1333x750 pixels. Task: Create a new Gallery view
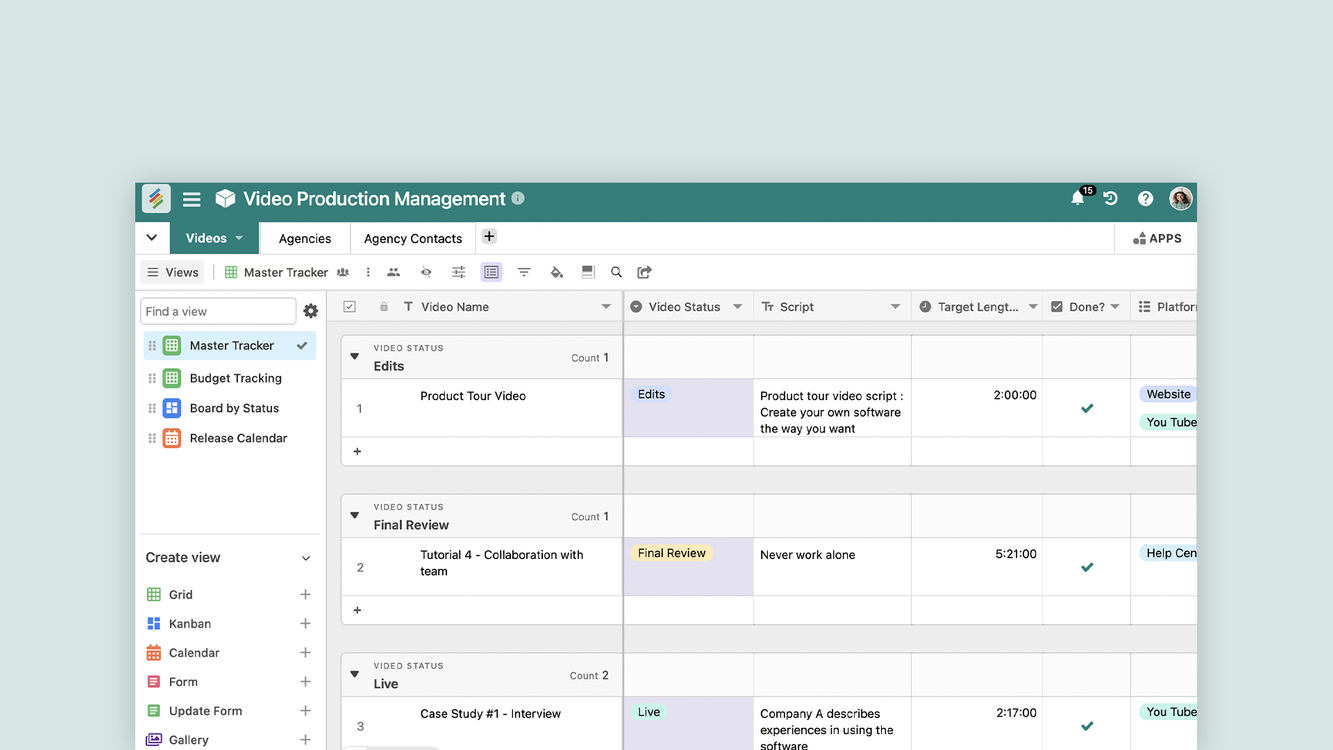(305, 739)
